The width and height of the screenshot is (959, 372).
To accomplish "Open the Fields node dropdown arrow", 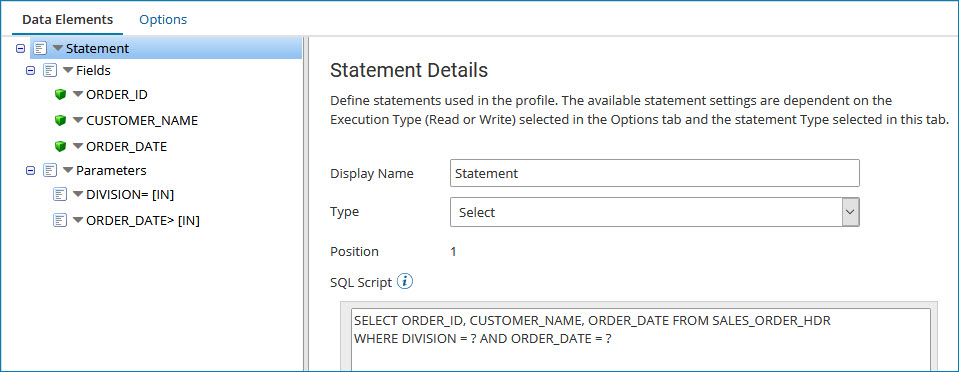I will (68, 70).
